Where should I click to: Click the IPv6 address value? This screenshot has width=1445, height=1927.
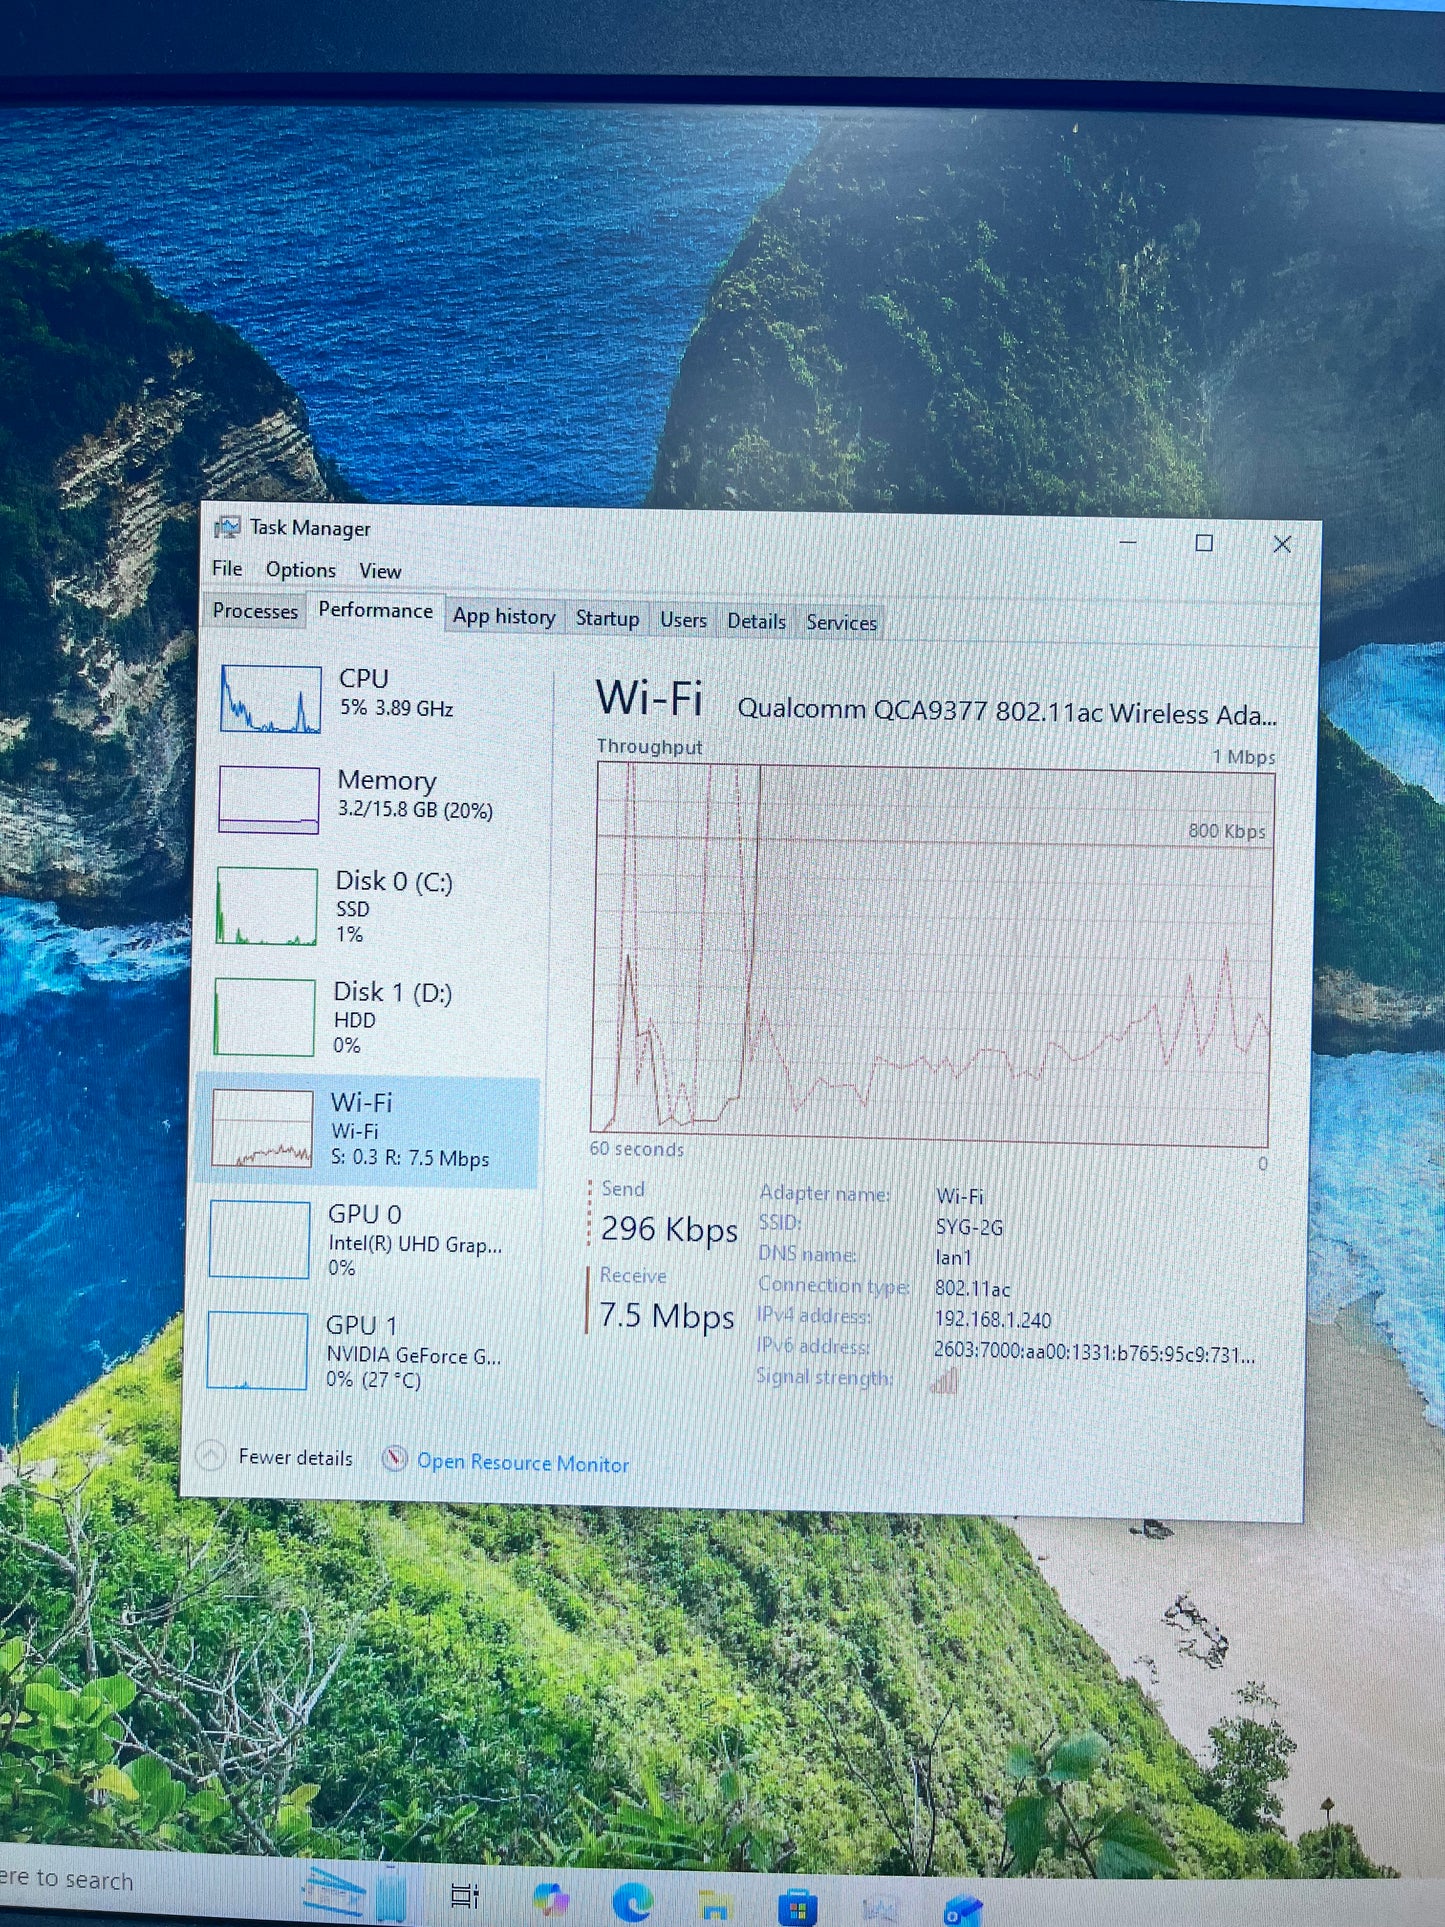1094,1352
